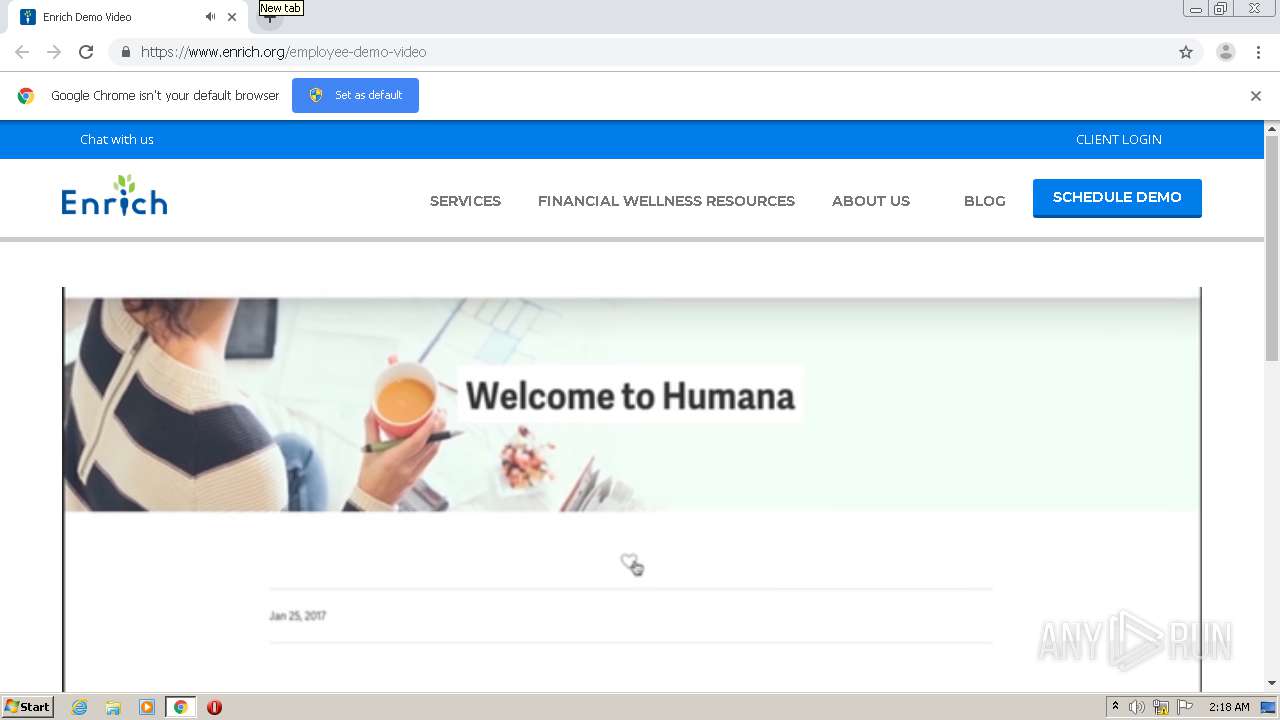Open the SERVICES menu
Image resolution: width=1280 pixels, height=720 pixels.
(x=465, y=201)
